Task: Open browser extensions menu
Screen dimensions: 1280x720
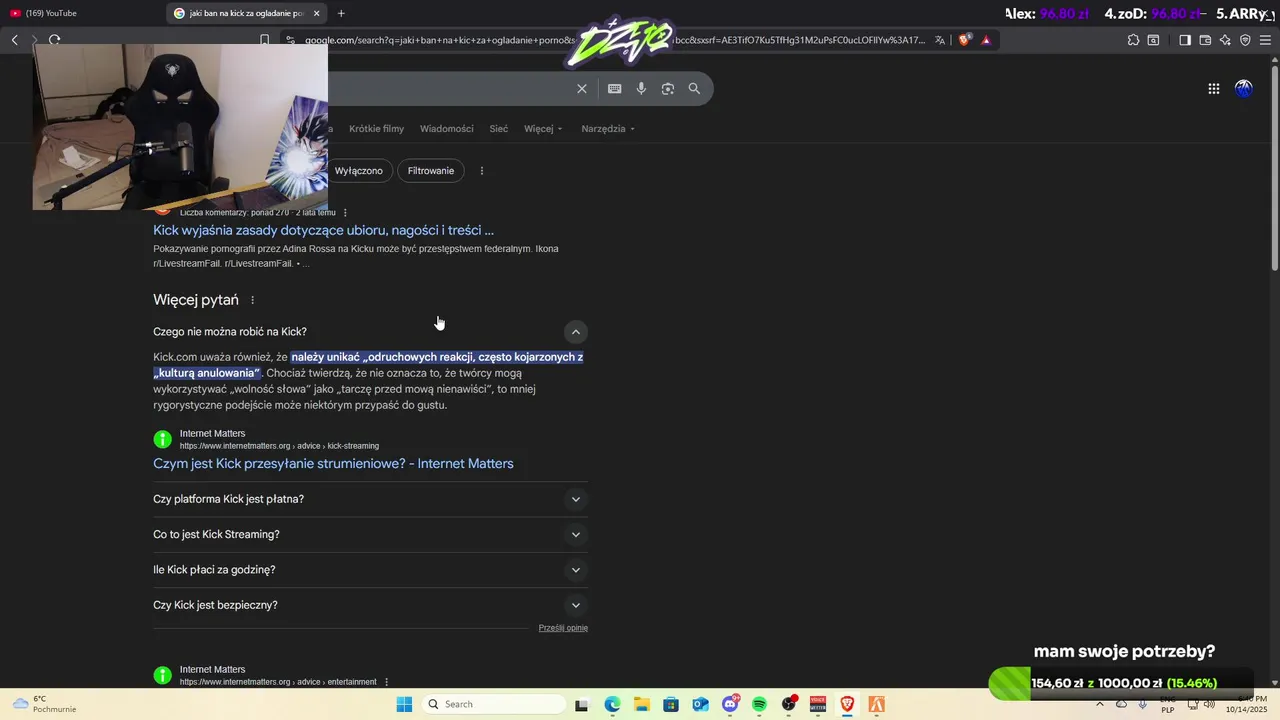Action: click(x=1133, y=40)
